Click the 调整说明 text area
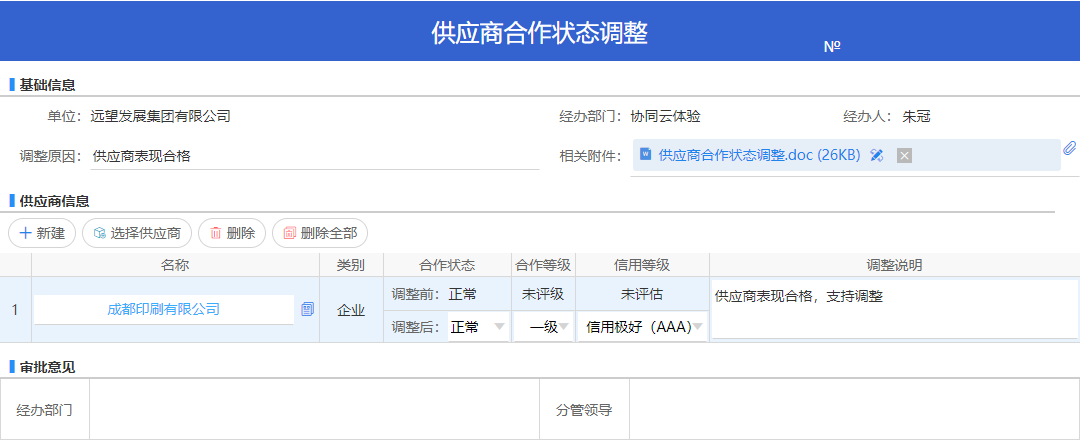 pos(894,310)
